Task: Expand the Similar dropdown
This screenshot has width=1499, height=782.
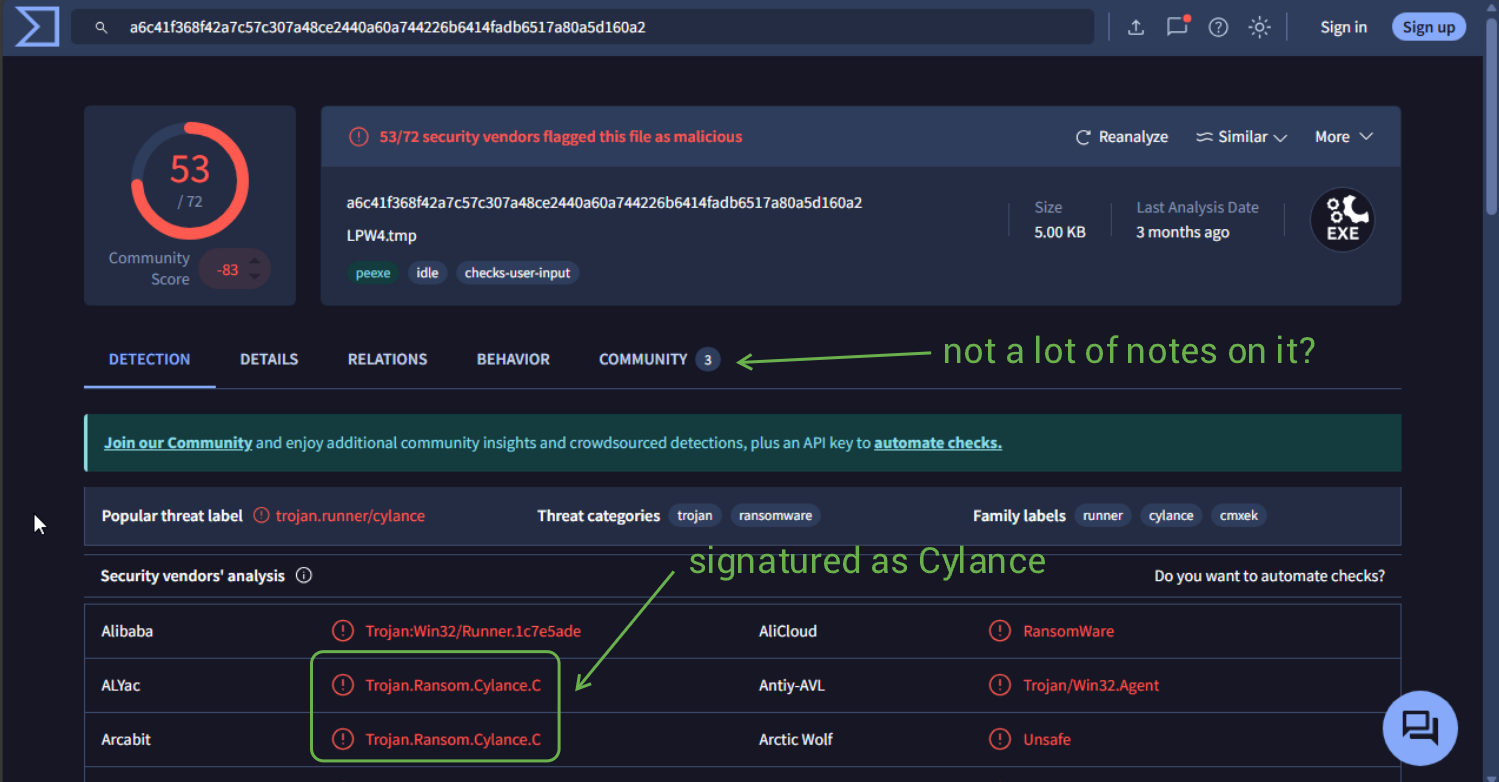Action: point(1241,137)
